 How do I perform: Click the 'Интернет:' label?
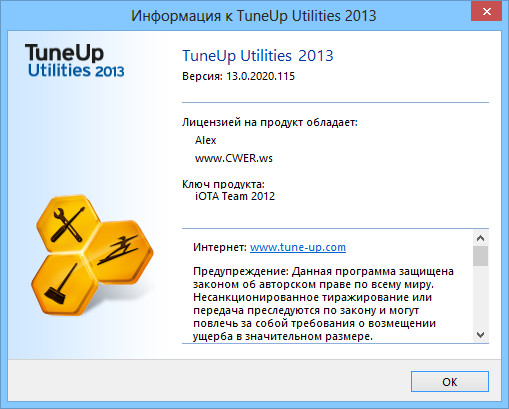pyautogui.click(x=220, y=247)
